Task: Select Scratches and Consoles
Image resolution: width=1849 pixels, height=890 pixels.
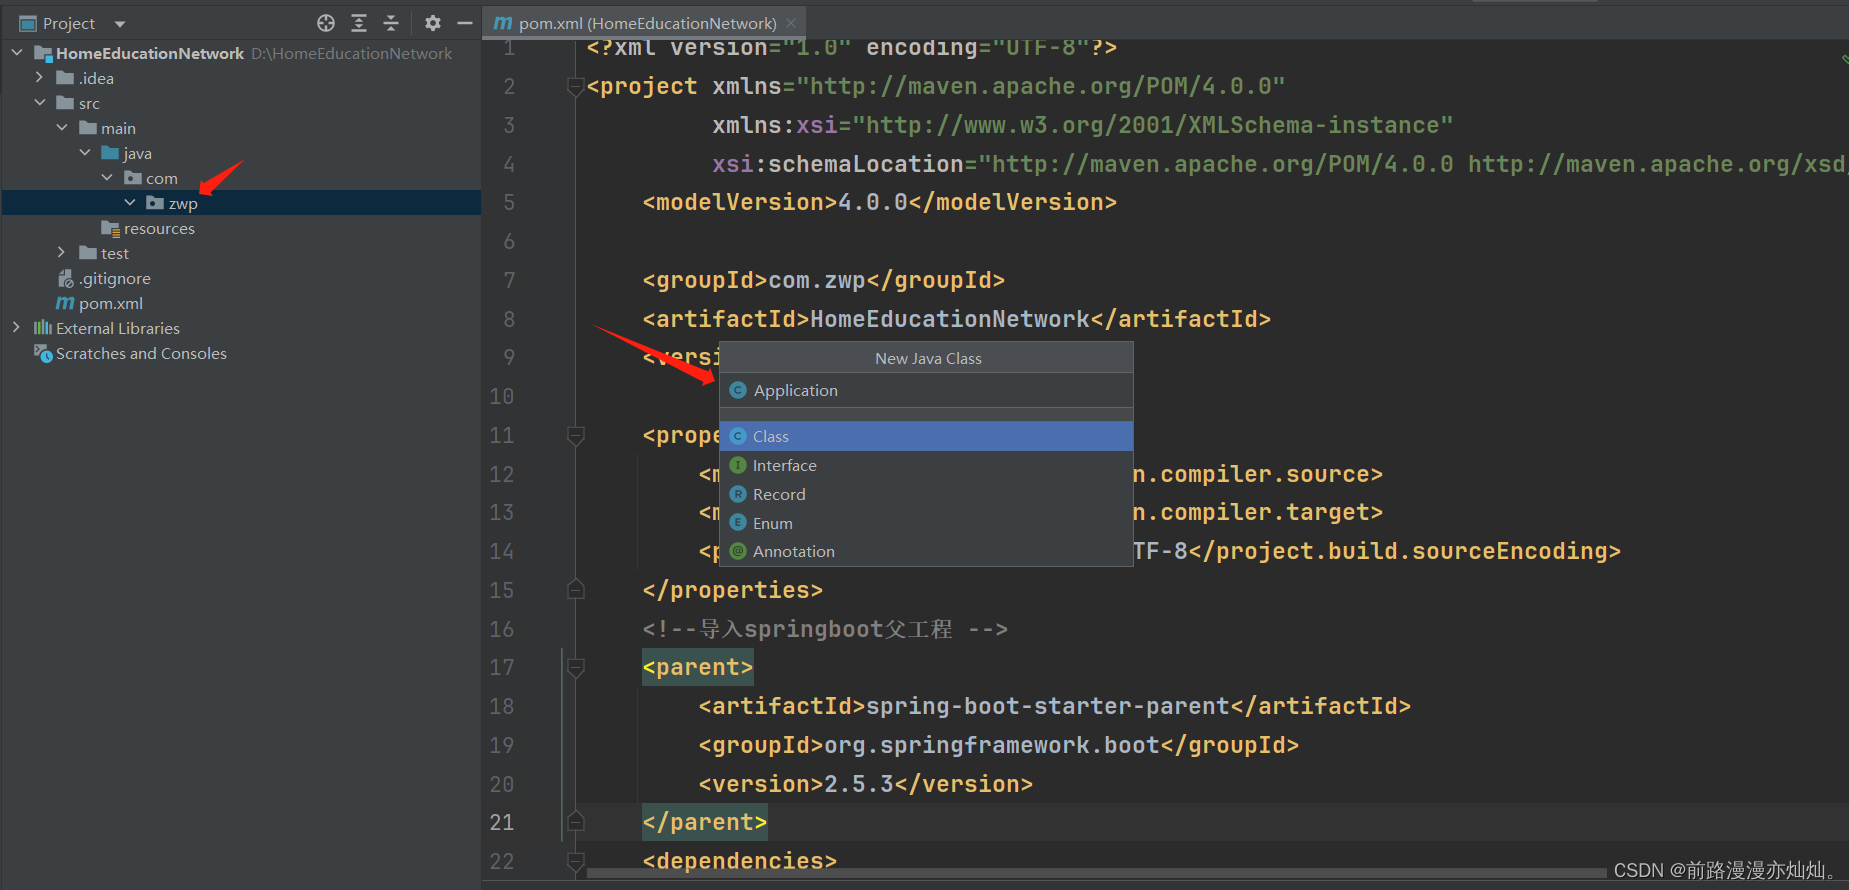Action: (141, 353)
